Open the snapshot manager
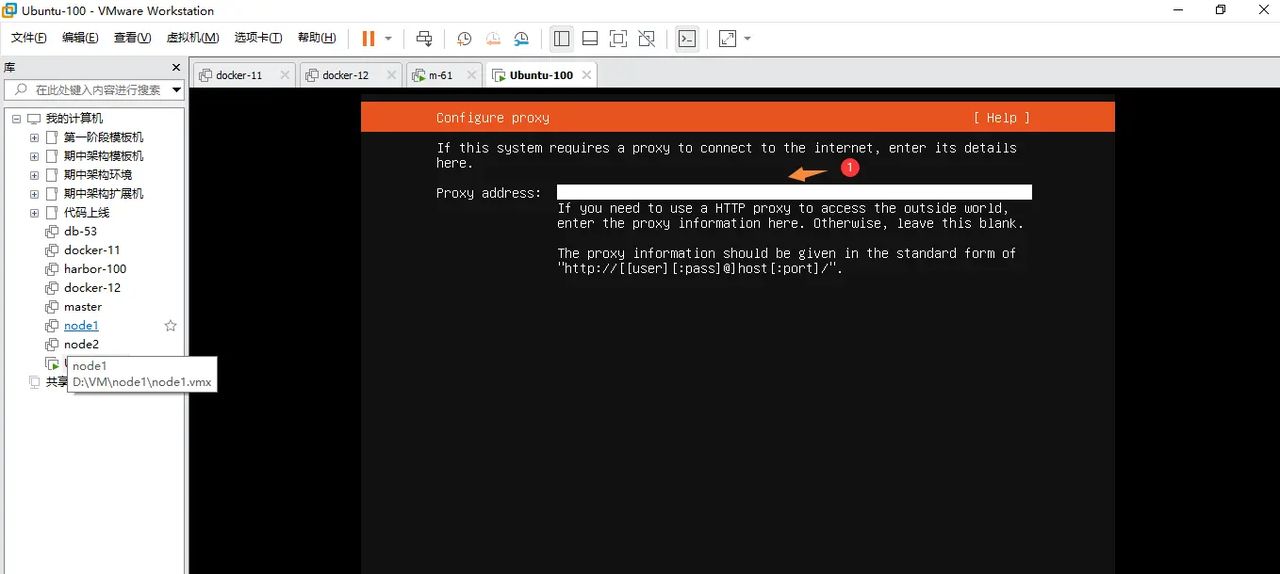Viewport: 1280px width, 574px height. tap(521, 38)
